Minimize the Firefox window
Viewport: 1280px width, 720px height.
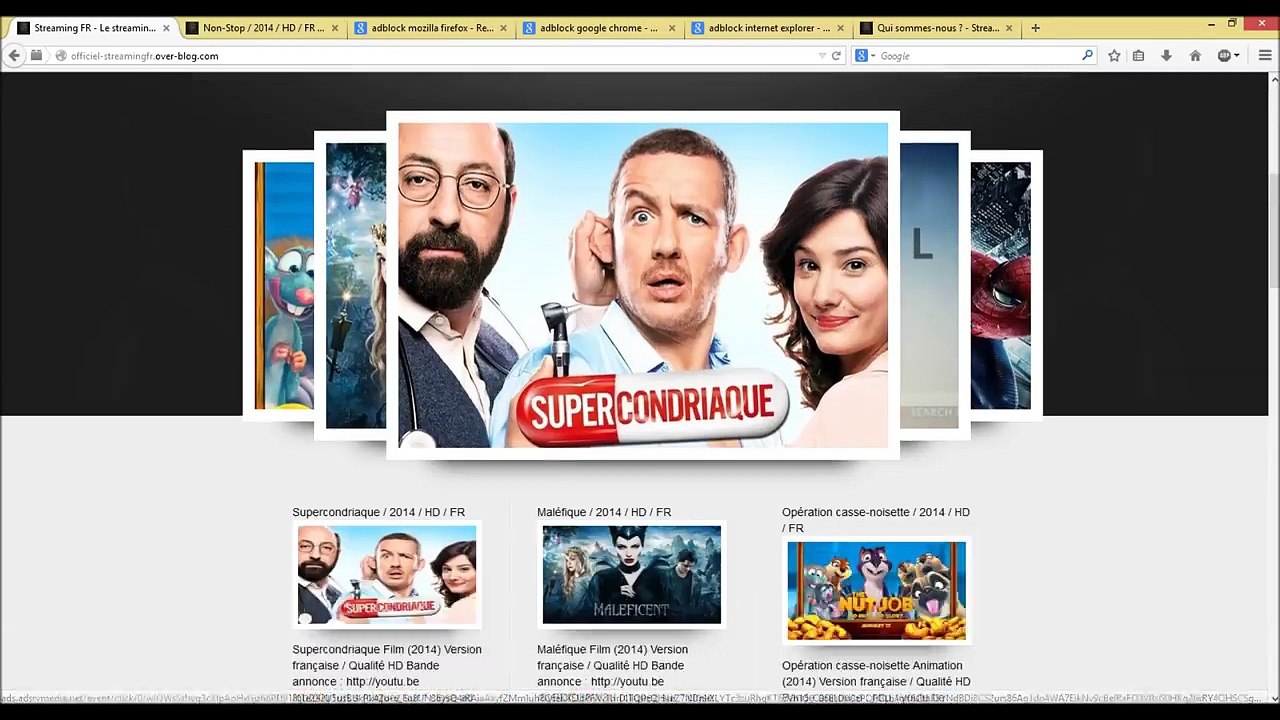tap(1211, 24)
